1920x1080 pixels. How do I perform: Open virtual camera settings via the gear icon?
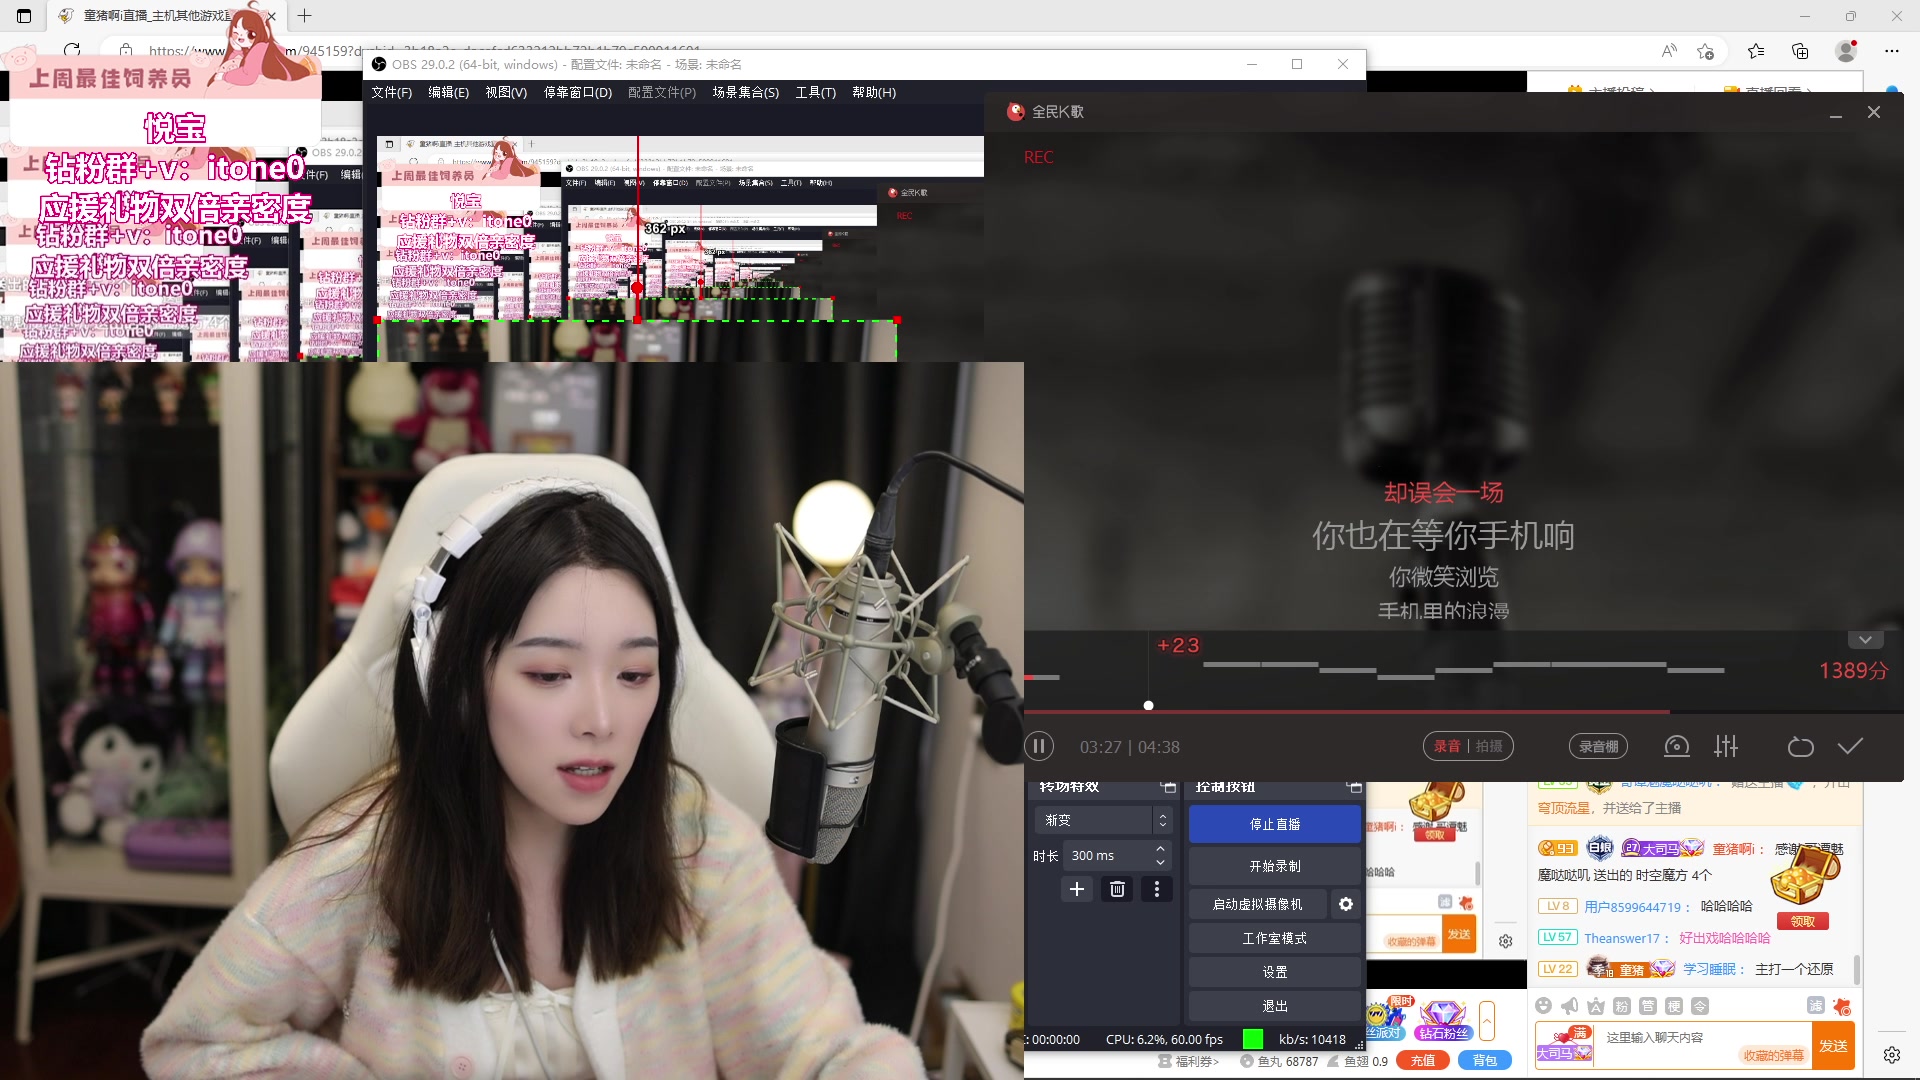1345,903
